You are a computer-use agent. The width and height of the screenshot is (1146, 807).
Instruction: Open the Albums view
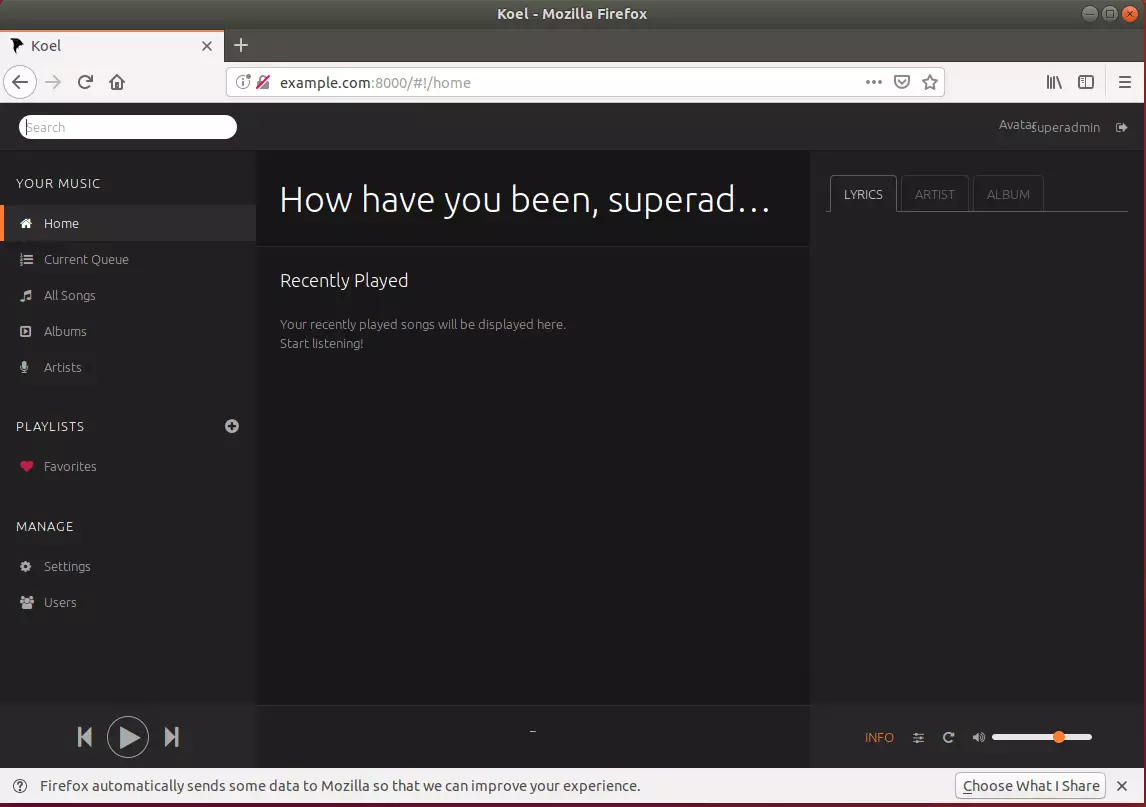coord(129,331)
